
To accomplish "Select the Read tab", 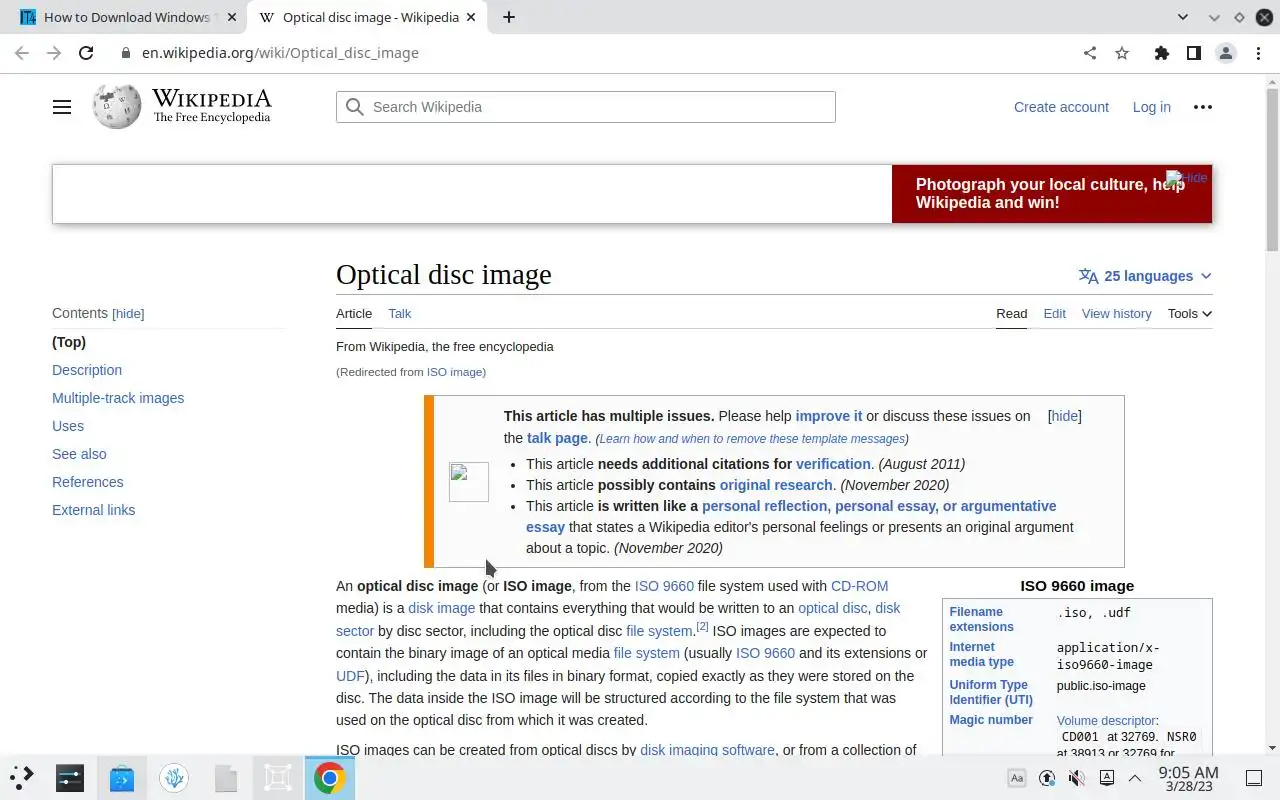I will tap(1011, 313).
